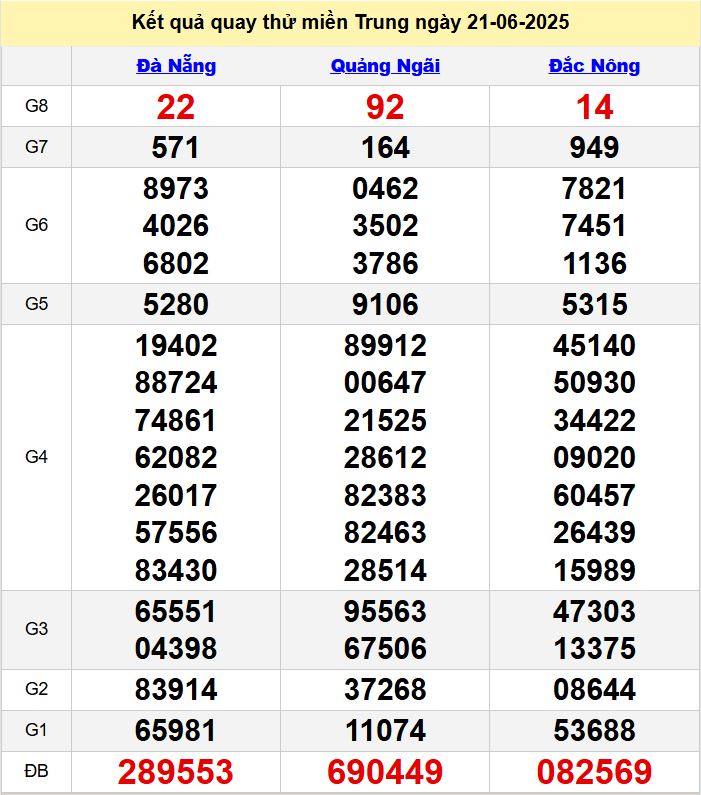Select G1 number 53688
Screen dimensions: 701x795
click(x=595, y=731)
